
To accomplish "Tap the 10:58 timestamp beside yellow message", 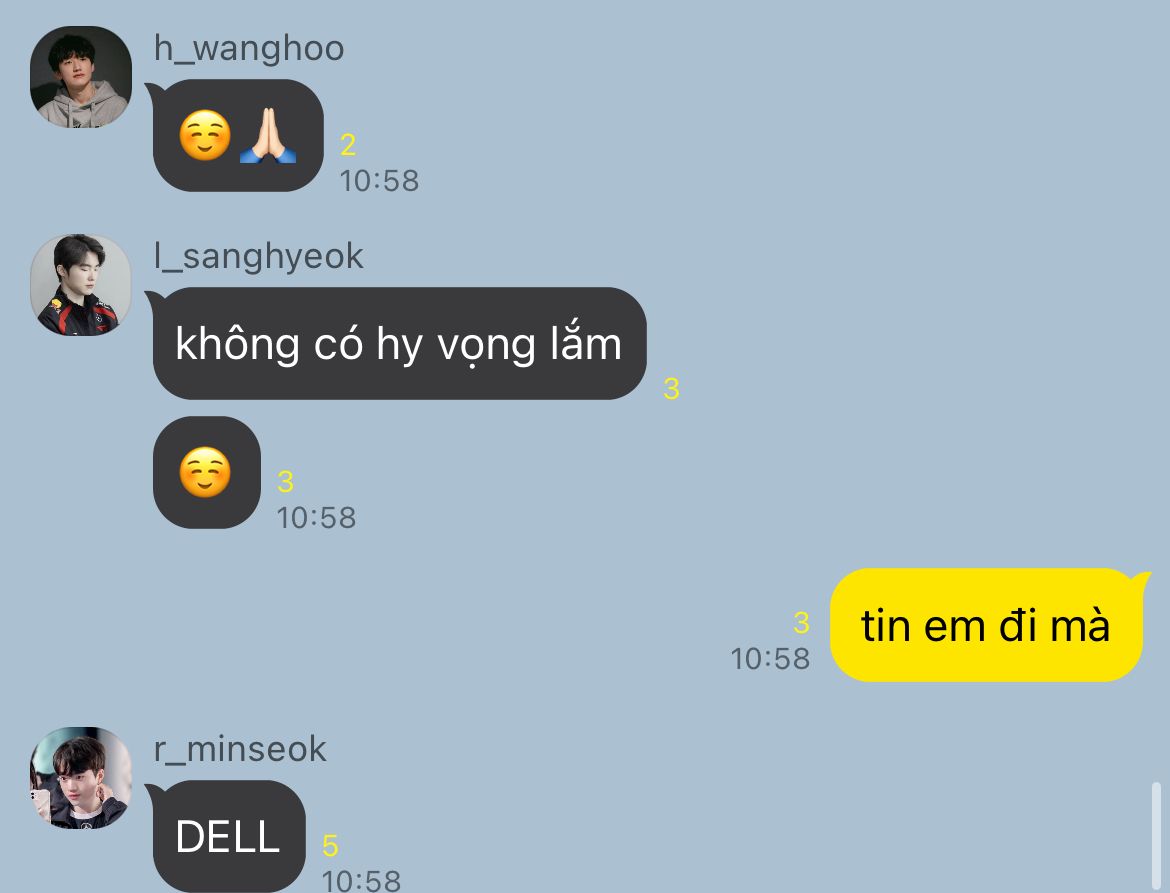I will point(770,659).
